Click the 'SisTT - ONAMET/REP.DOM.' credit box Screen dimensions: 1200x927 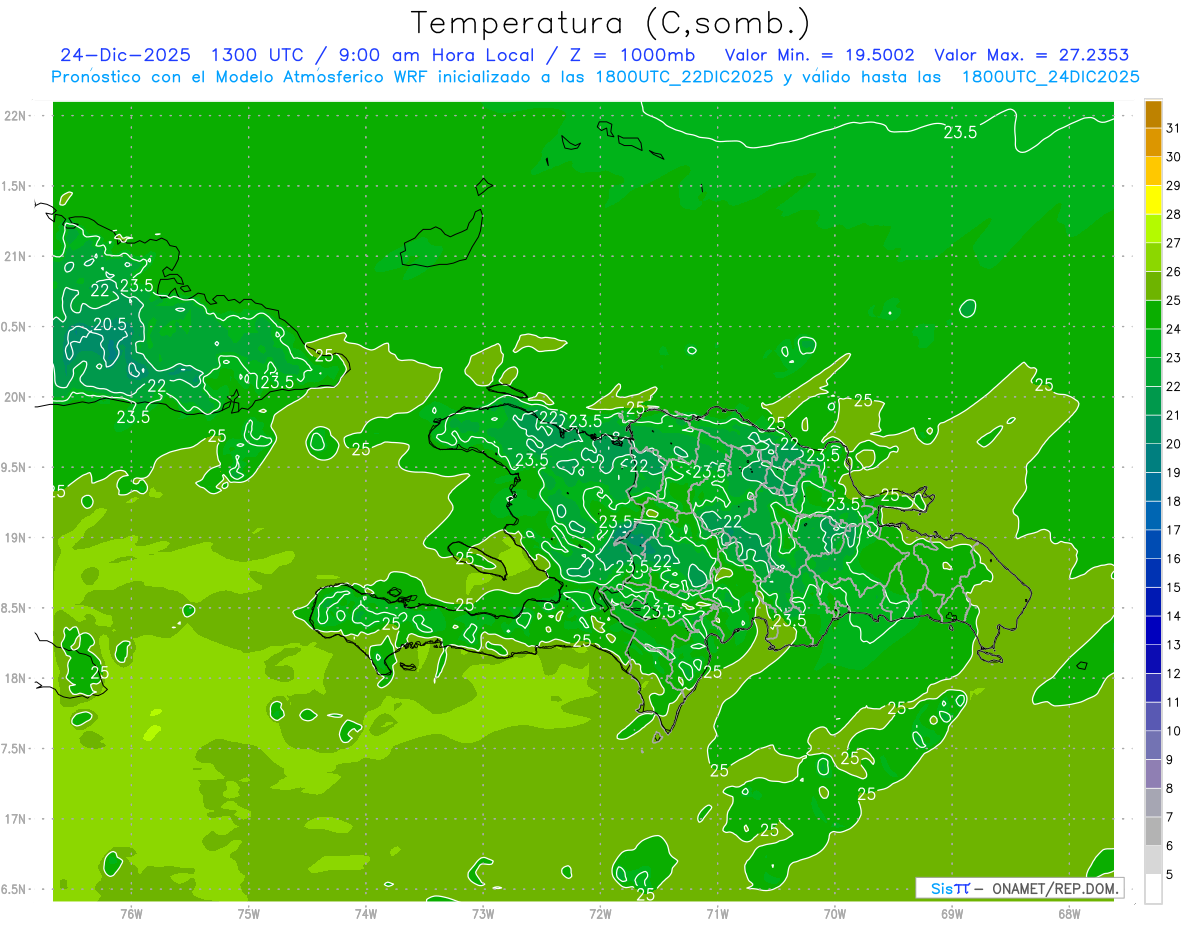[x=1019, y=888]
